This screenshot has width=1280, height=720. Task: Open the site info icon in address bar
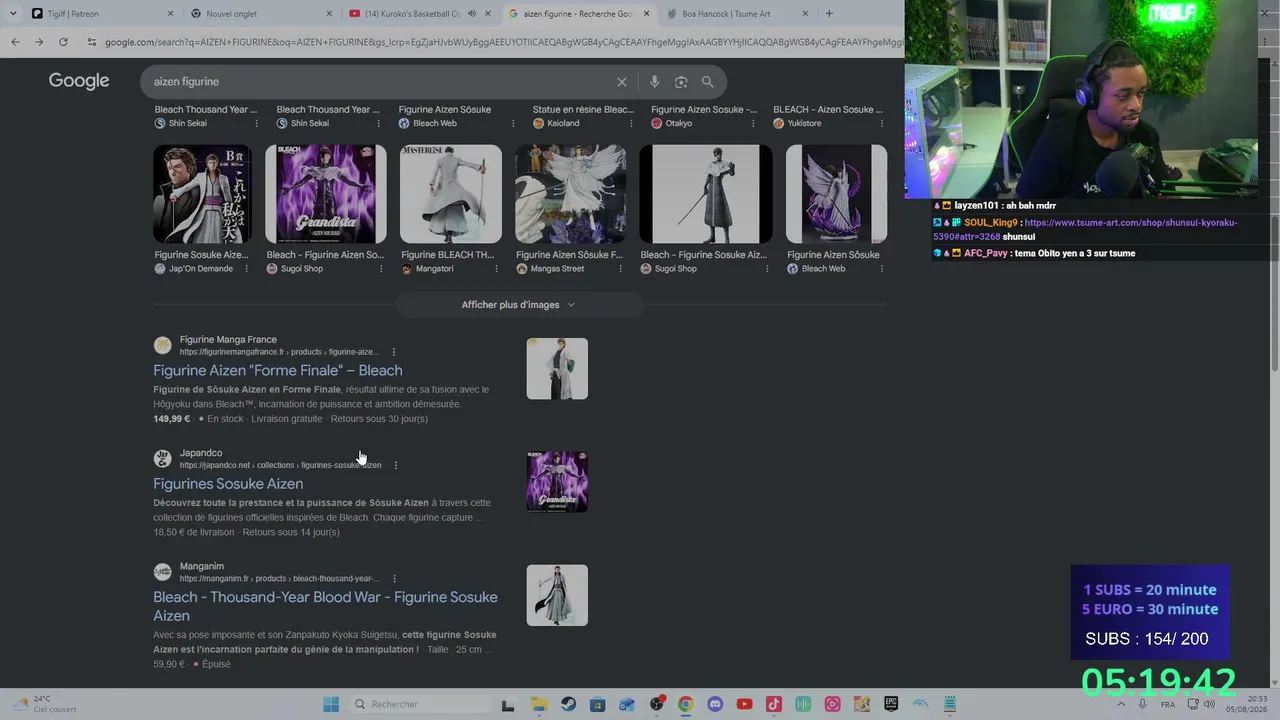[x=92, y=42]
